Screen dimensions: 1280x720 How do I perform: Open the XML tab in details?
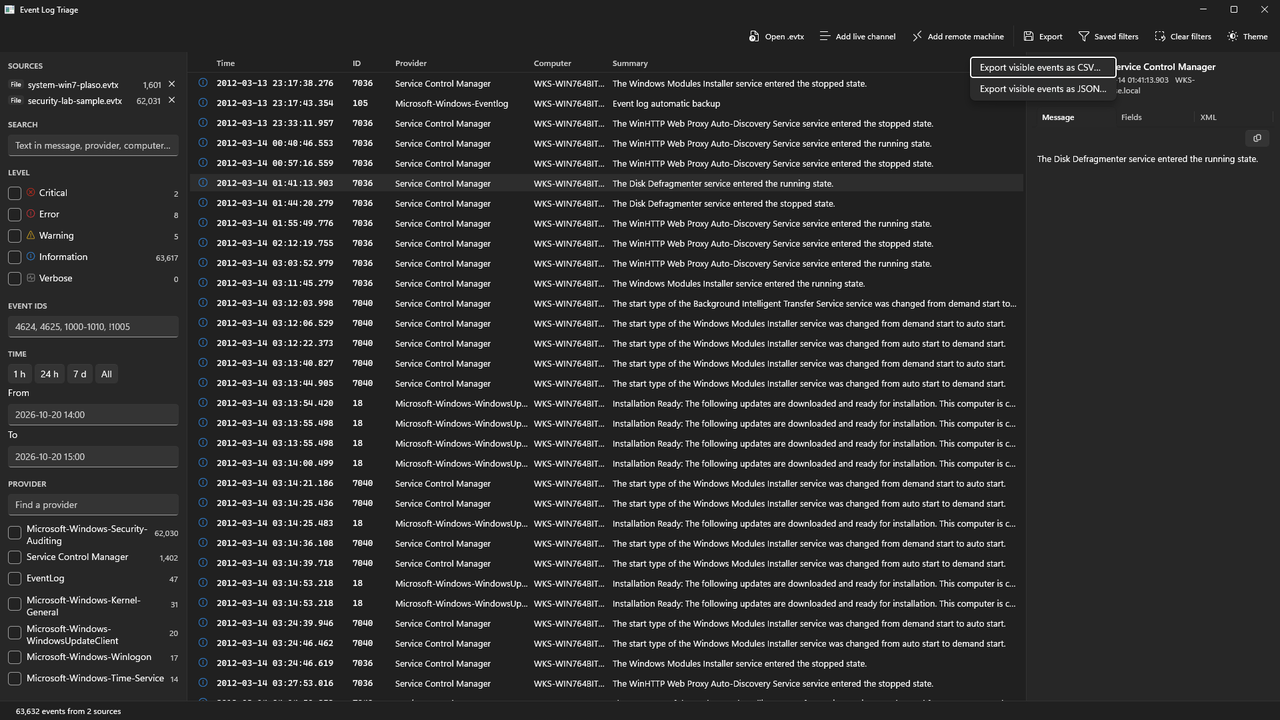click(x=1208, y=117)
